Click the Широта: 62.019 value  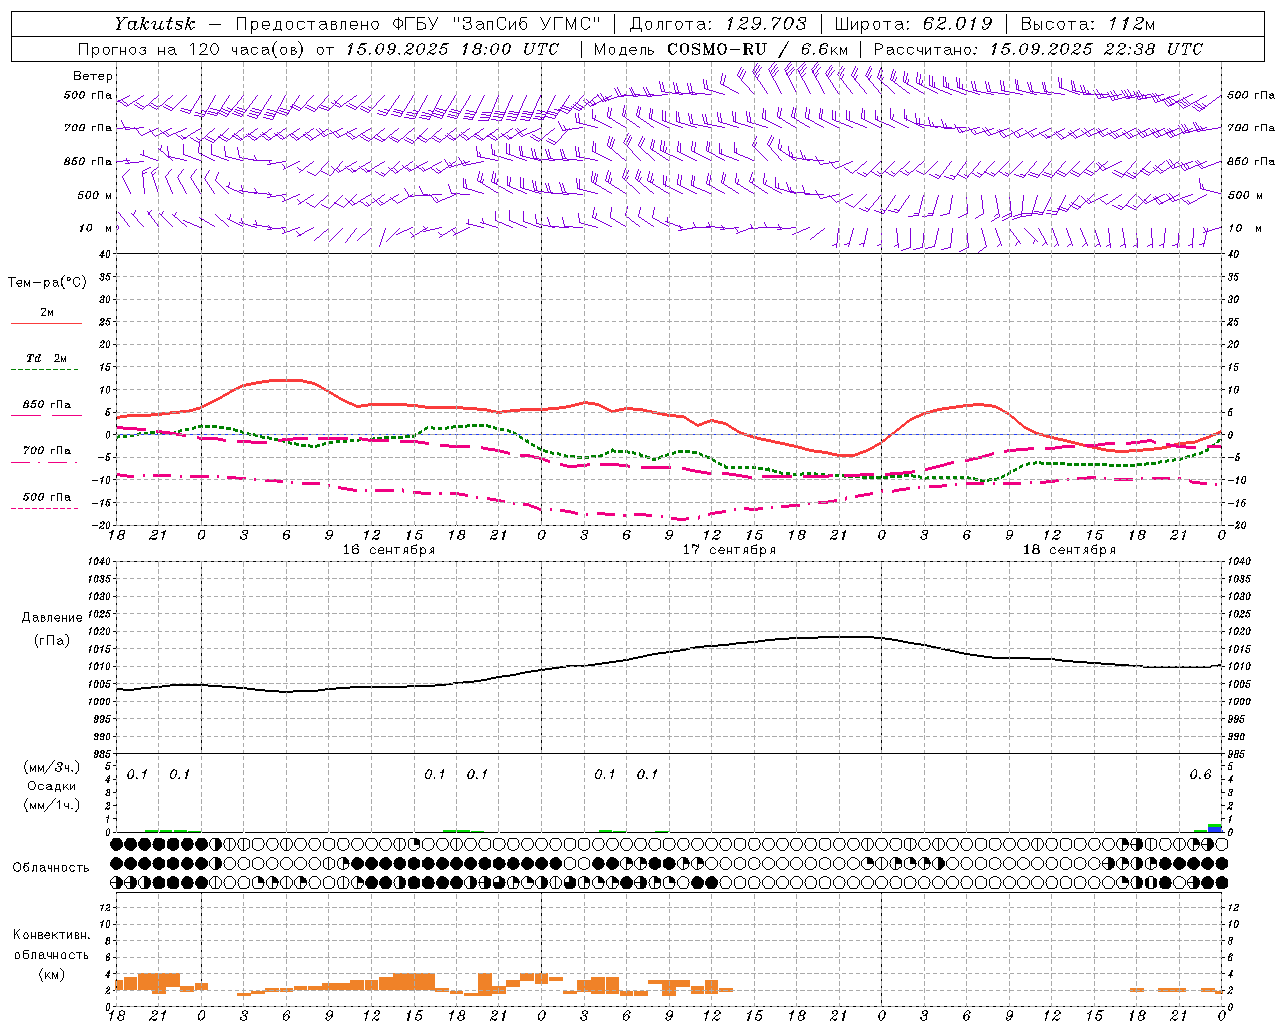[x=912, y=24]
